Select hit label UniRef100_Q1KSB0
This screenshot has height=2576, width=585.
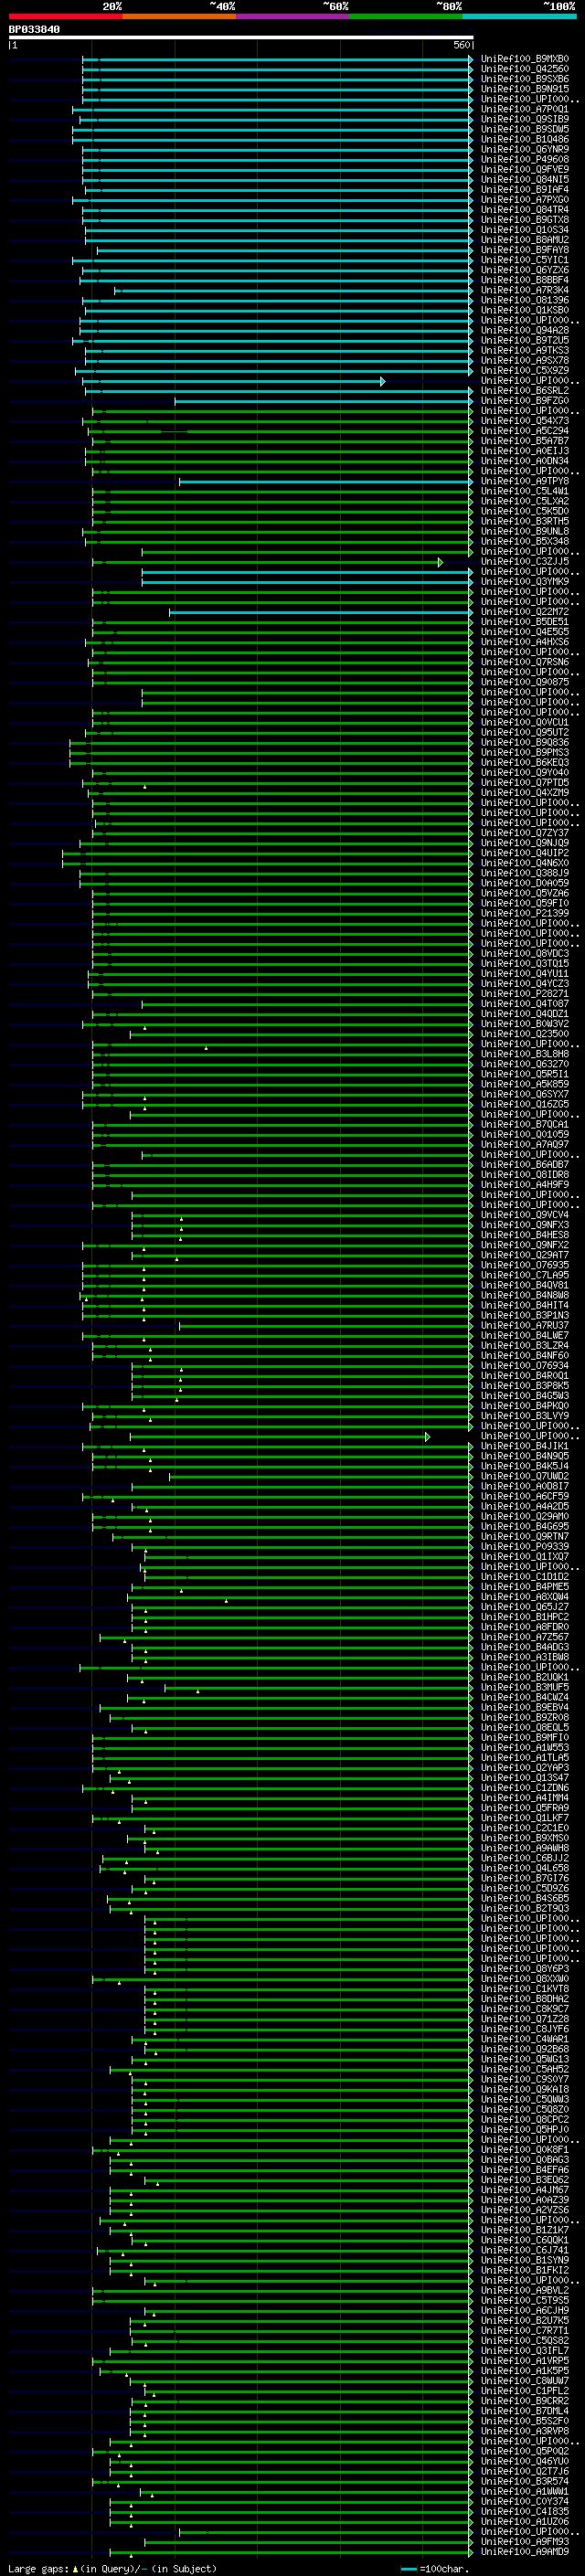click(x=525, y=310)
